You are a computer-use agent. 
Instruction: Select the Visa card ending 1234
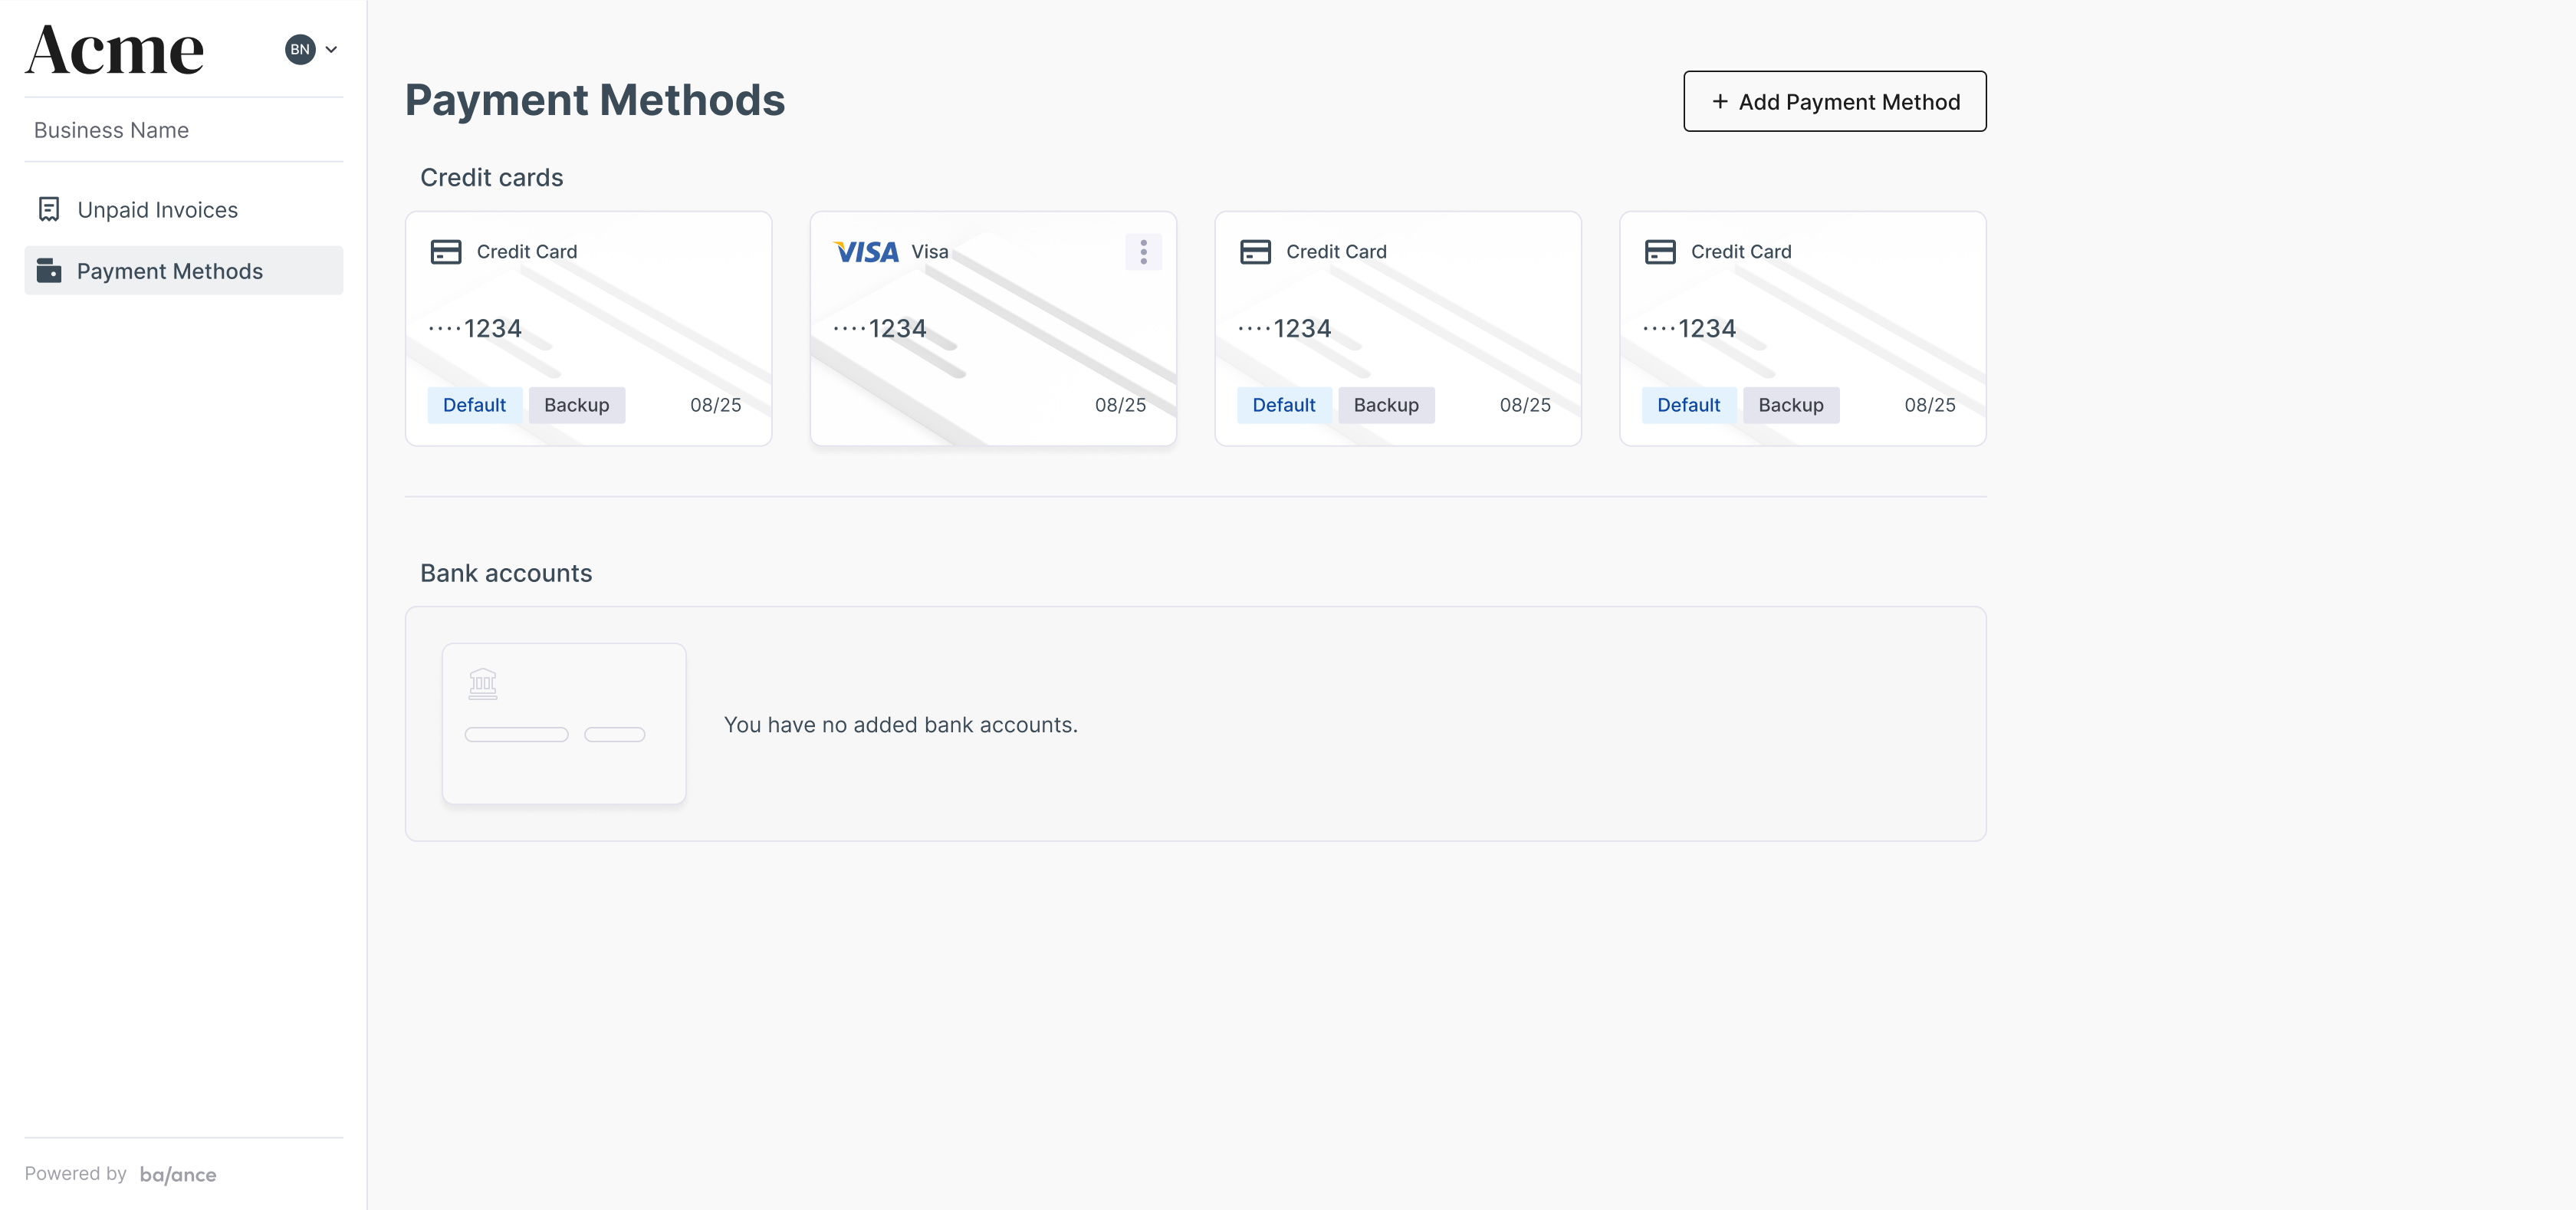click(993, 328)
